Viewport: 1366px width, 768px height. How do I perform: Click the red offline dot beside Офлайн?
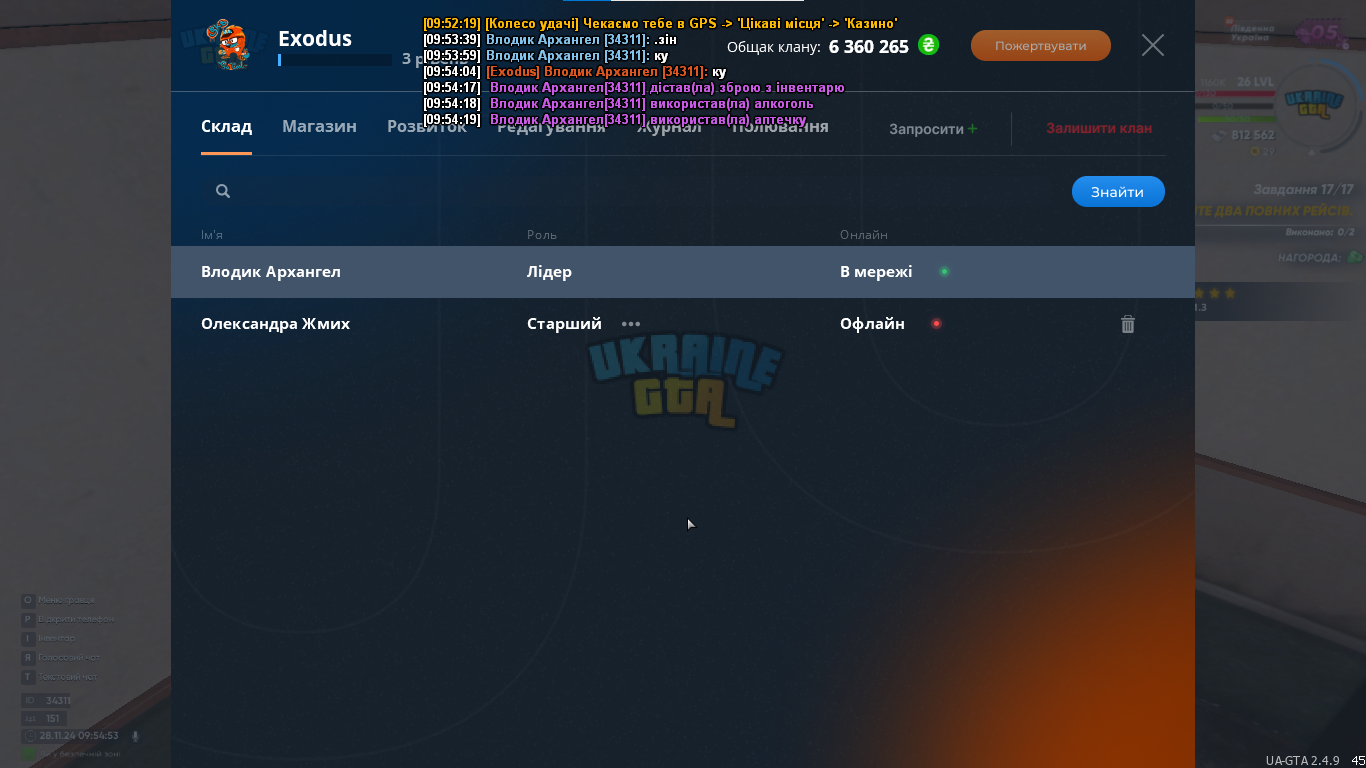(936, 323)
